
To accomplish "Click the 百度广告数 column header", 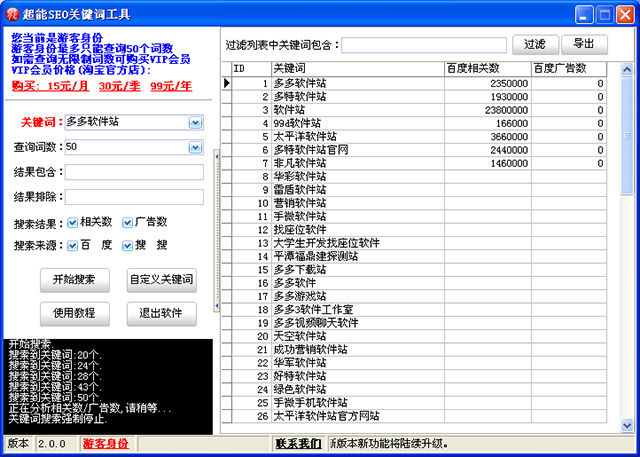I will (x=569, y=69).
